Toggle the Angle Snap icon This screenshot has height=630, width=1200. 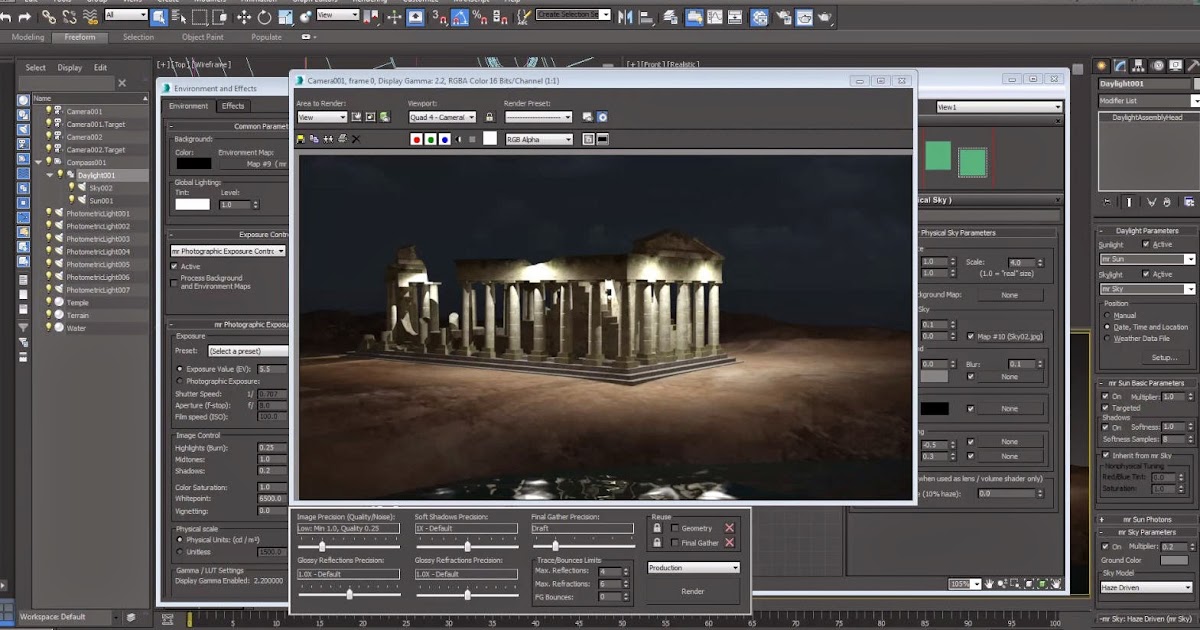(x=460, y=17)
